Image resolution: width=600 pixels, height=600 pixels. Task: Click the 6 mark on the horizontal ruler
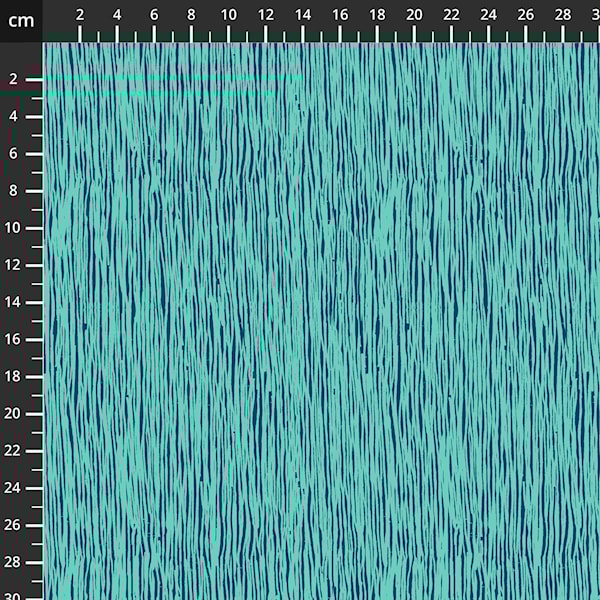coord(154,15)
